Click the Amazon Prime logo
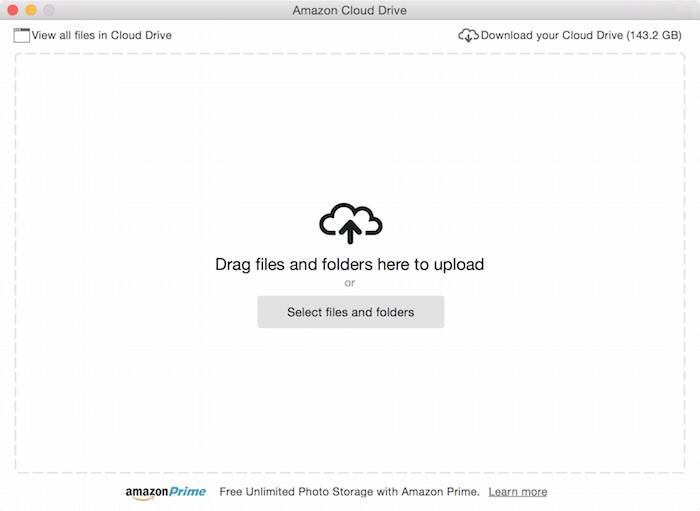This screenshot has height=511, width=700. (x=166, y=492)
